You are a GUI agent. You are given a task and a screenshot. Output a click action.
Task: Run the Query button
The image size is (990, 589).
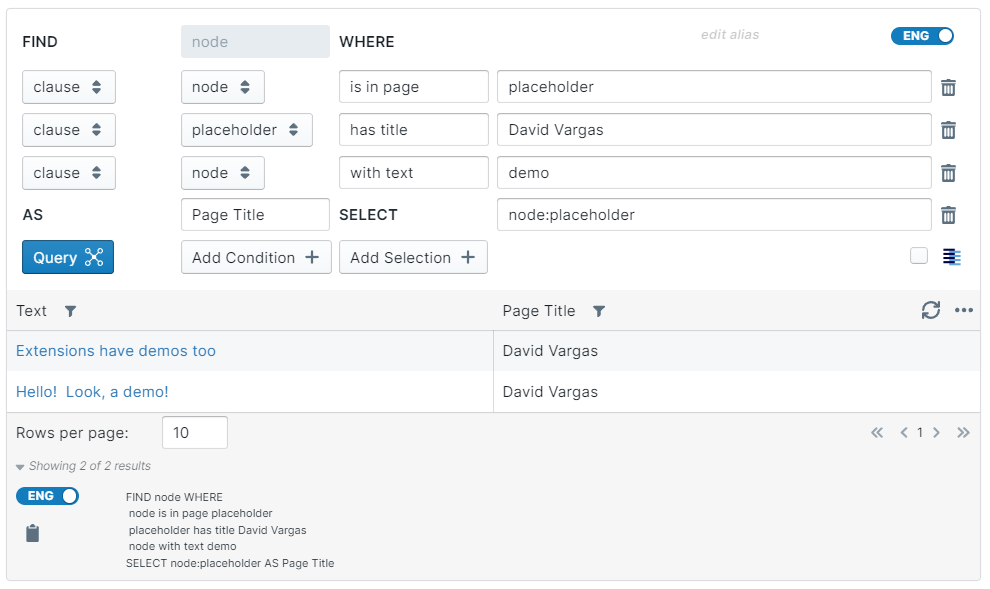coord(68,257)
